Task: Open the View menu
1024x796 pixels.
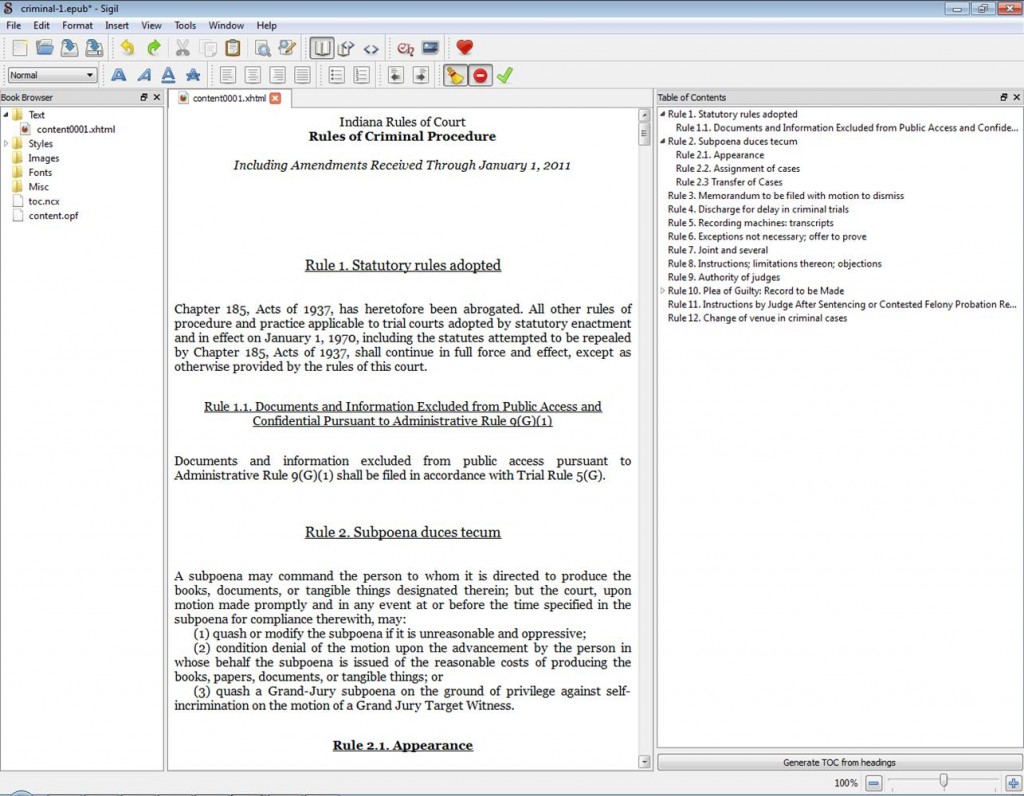Action: point(151,25)
